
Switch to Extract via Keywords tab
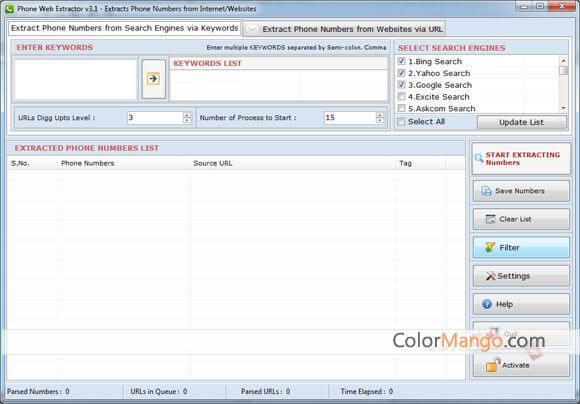click(125, 28)
